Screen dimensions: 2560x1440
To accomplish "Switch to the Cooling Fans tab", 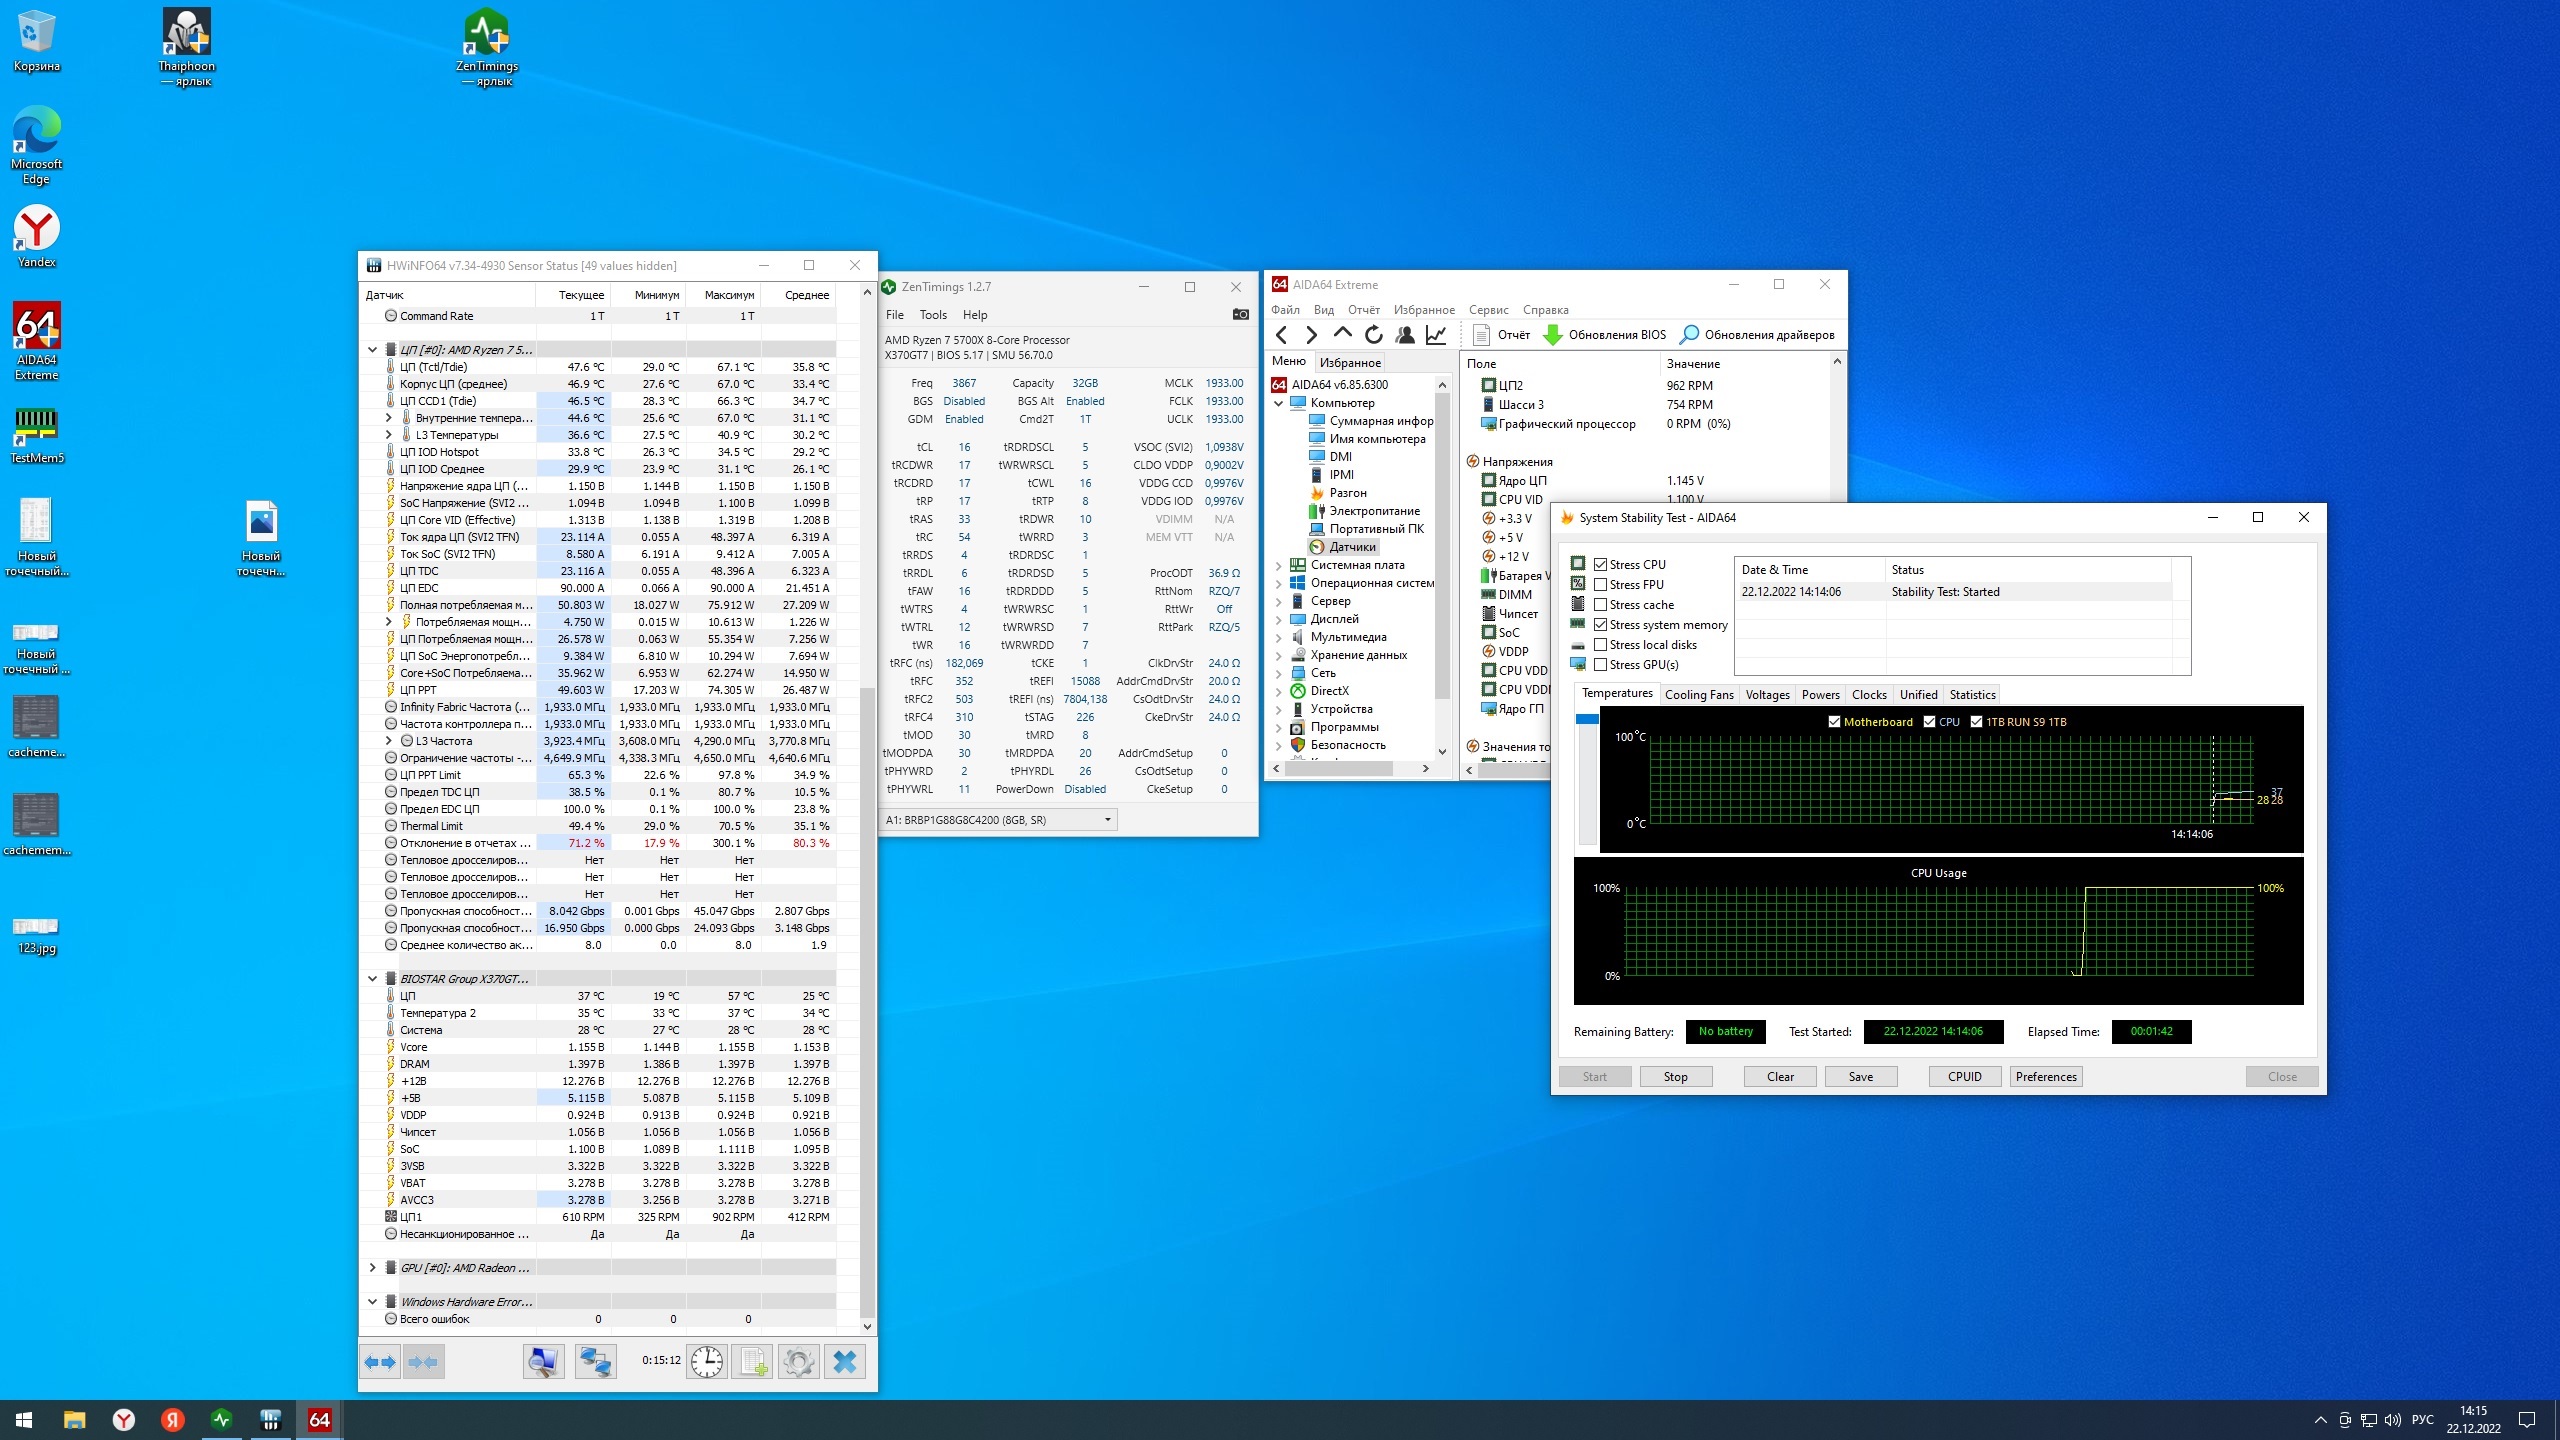I will click(x=1698, y=695).
